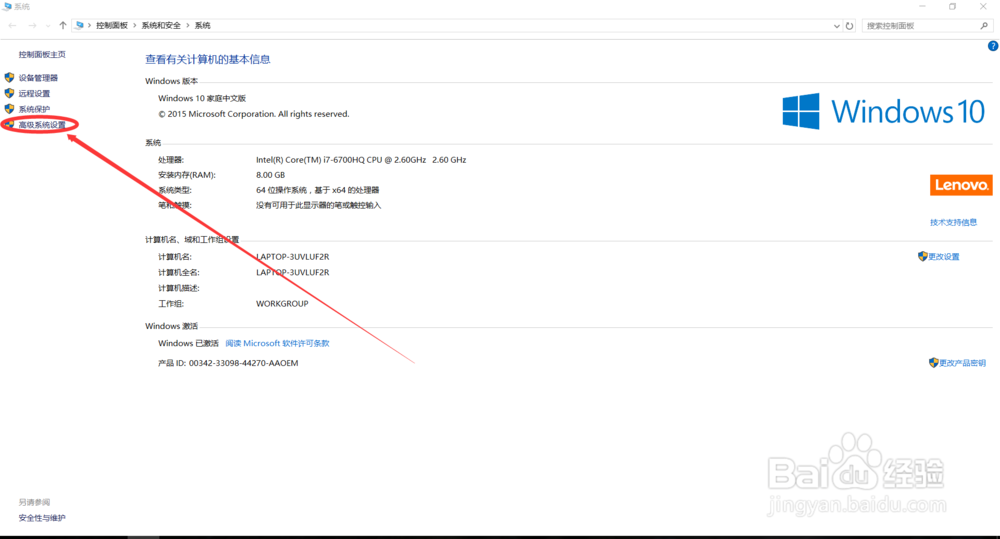The image size is (1000, 539).
Task: Go up one folder level arrow
Action: click(62, 26)
